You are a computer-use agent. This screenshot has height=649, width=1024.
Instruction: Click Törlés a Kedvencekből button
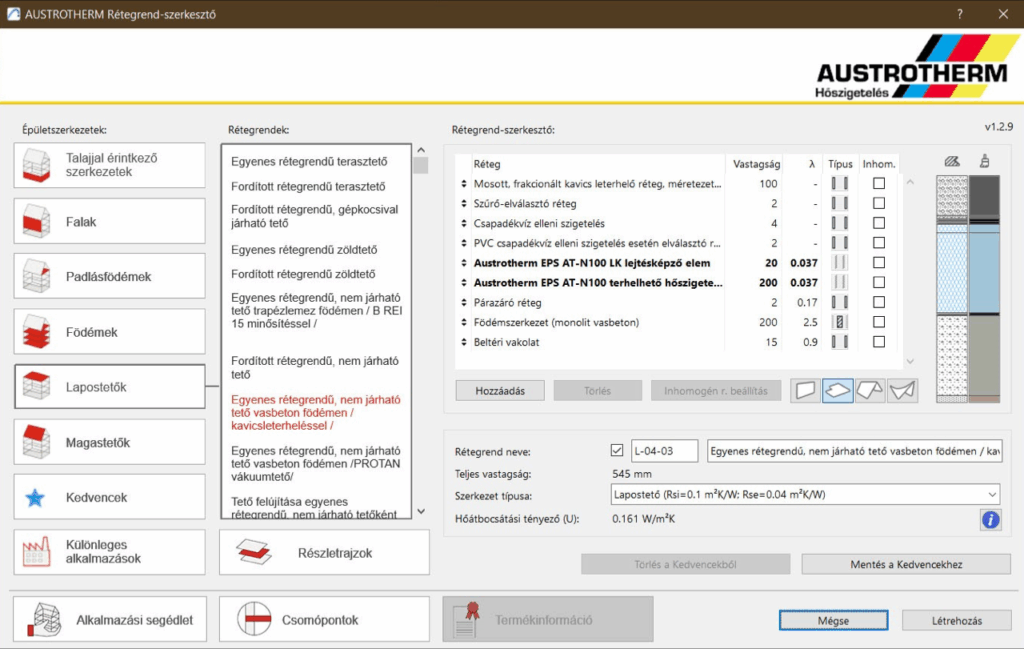click(x=685, y=564)
